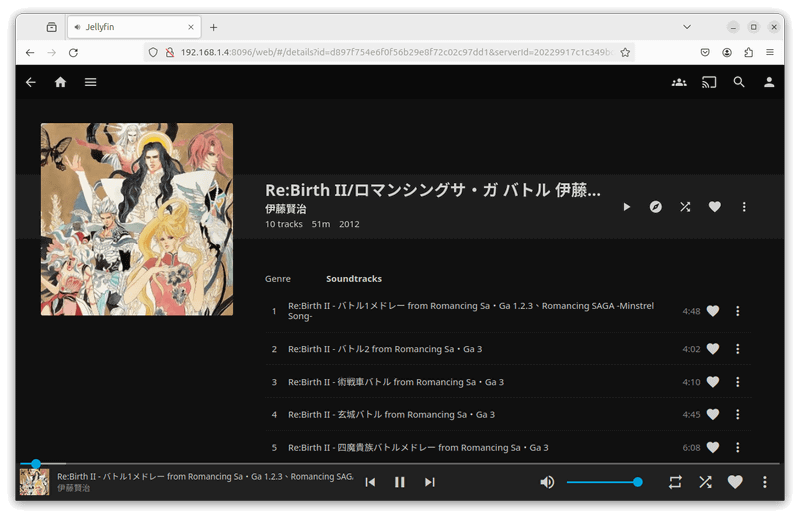Play the album Re:Birth II
The image size is (800, 518).
(x=627, y=207)
